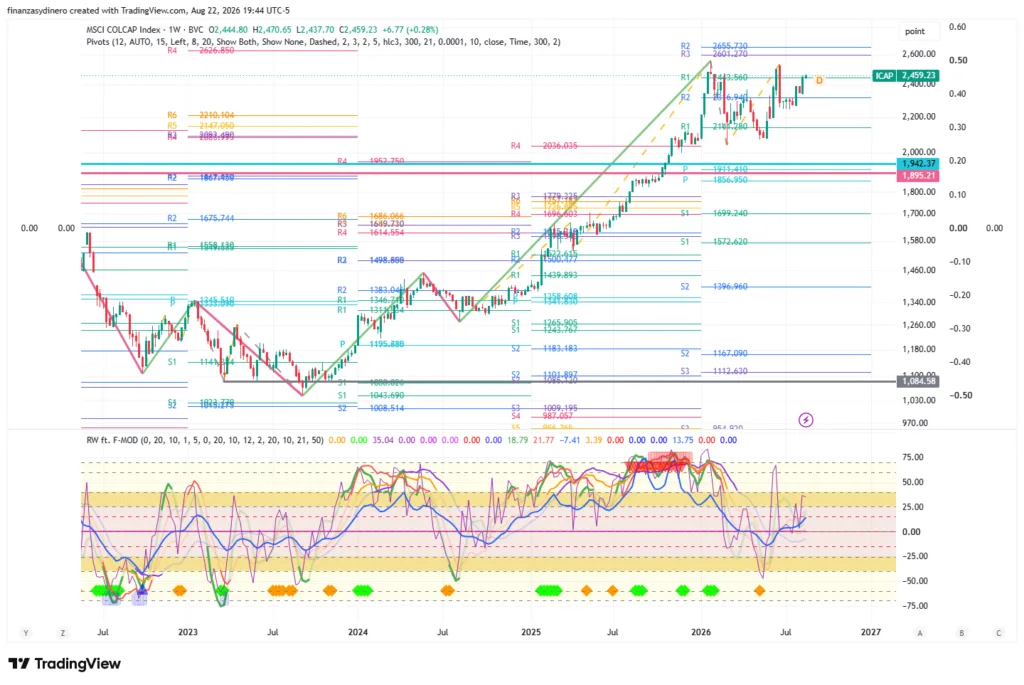Click the 2025 label on the time axis
Viewport: 1024px width, 685px height.
[531, 632]
